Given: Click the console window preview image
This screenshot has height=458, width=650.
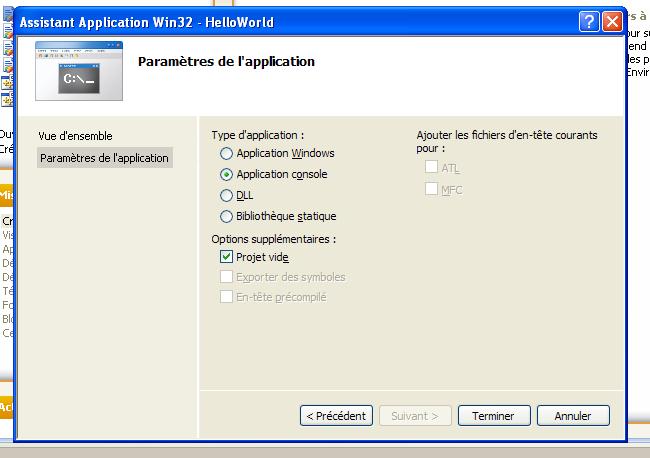Looking at the screenshot, I should (x=79, y=71).
